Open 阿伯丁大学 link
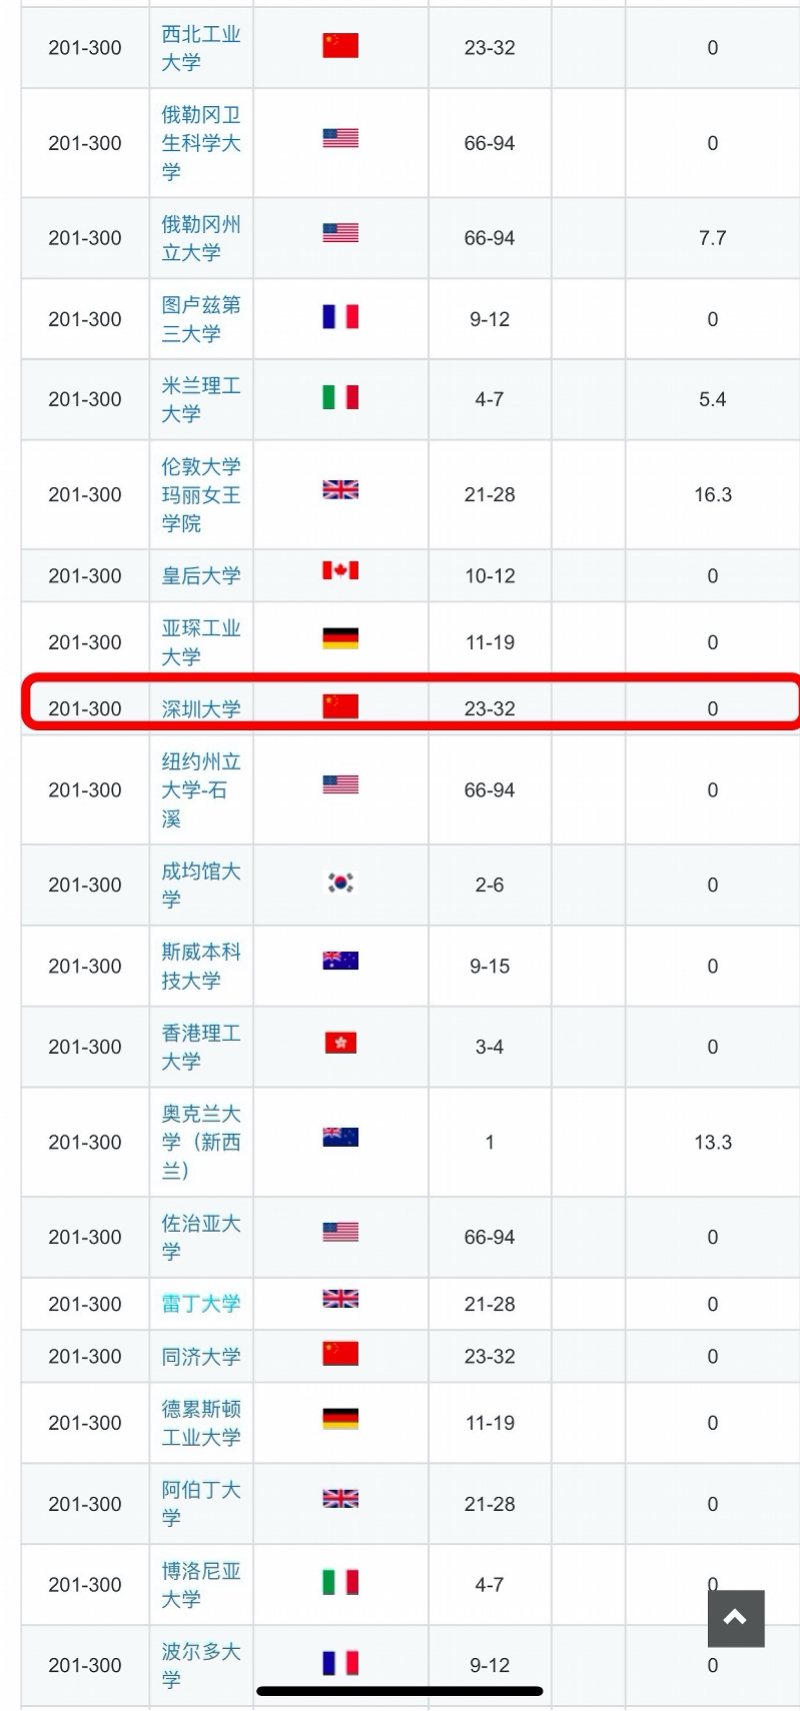The height and width of the screenshot is (1711, 800). (201, 1504)
